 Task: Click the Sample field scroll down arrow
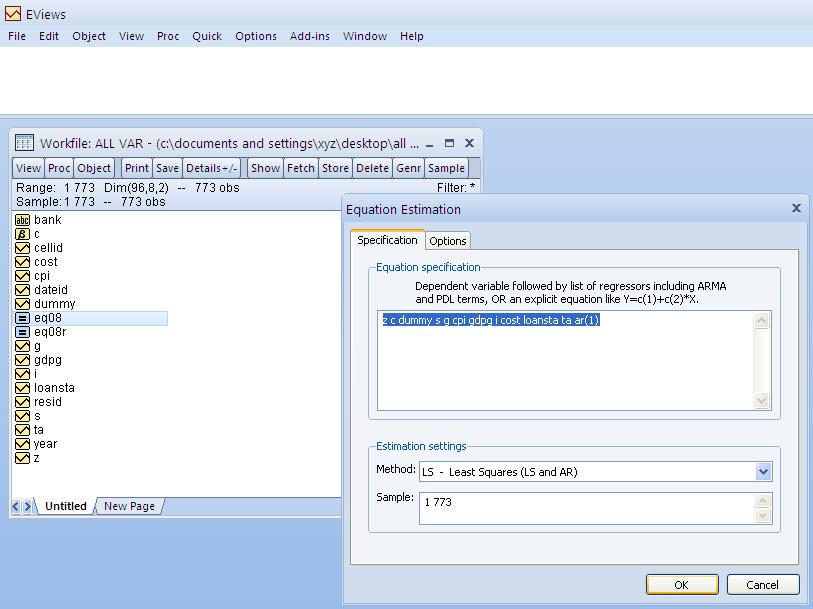pos(762,515)
